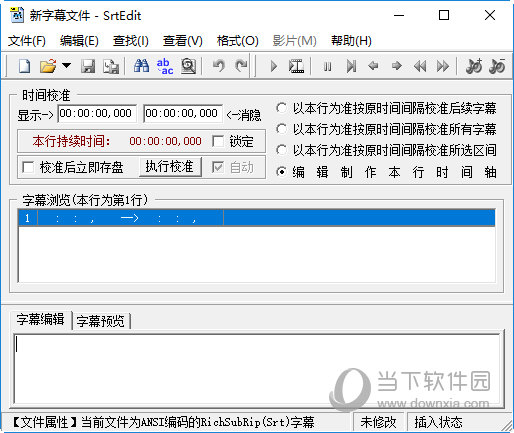Viewport: 514px width, 433px height.
Task: Click the right arrow toolbar icon
Action: [397, 66]
